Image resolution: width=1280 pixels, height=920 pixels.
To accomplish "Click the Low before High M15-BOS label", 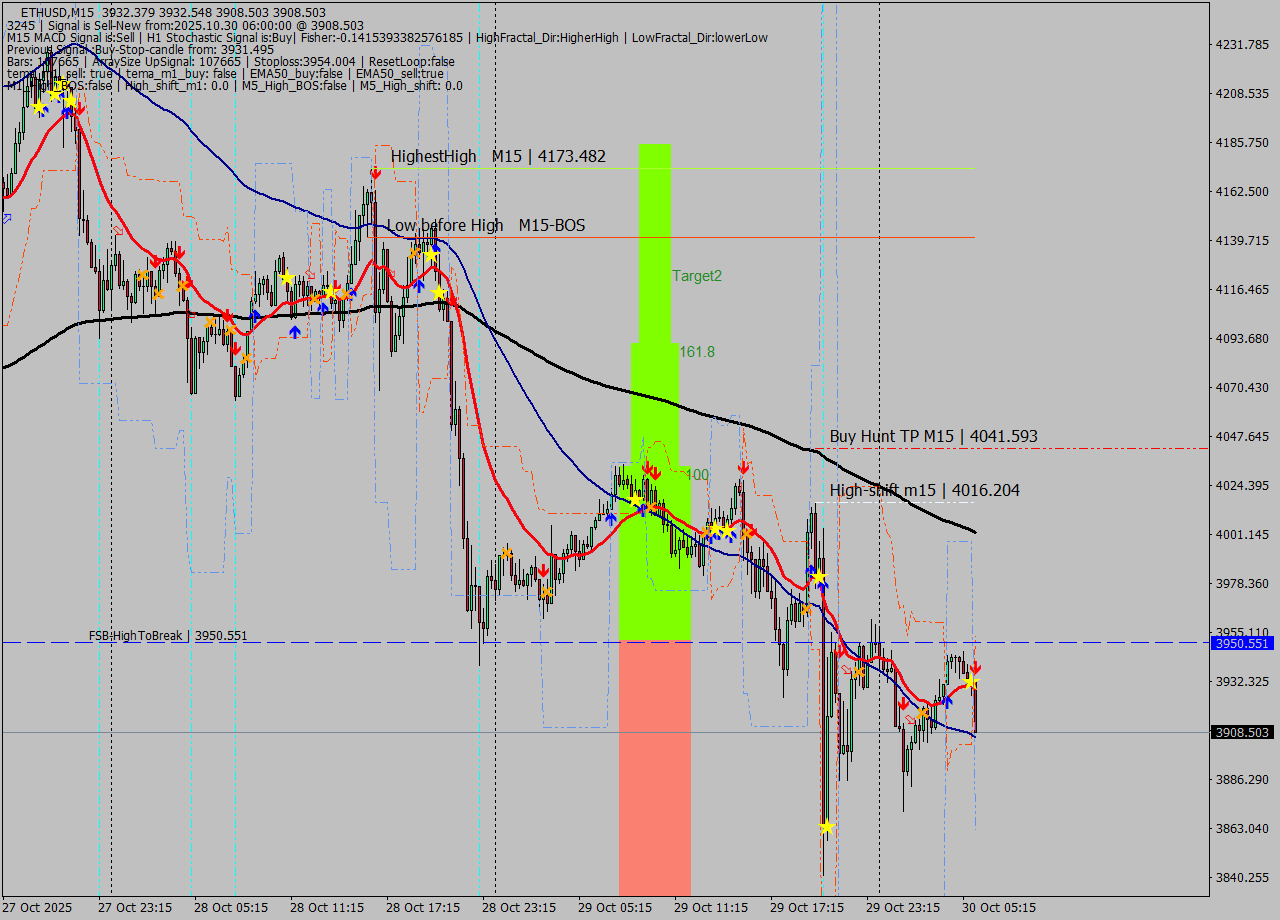I will (x=486, y=225).
